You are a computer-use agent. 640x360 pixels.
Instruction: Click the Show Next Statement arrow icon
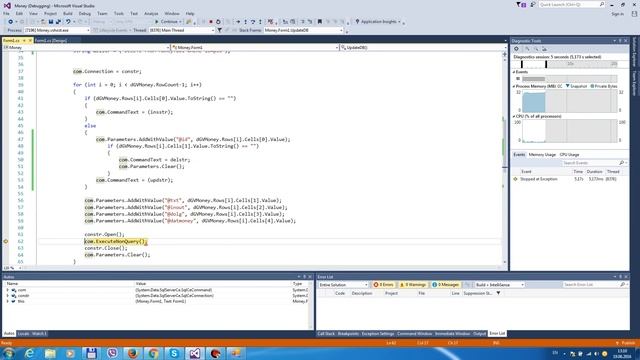point(238,22)
